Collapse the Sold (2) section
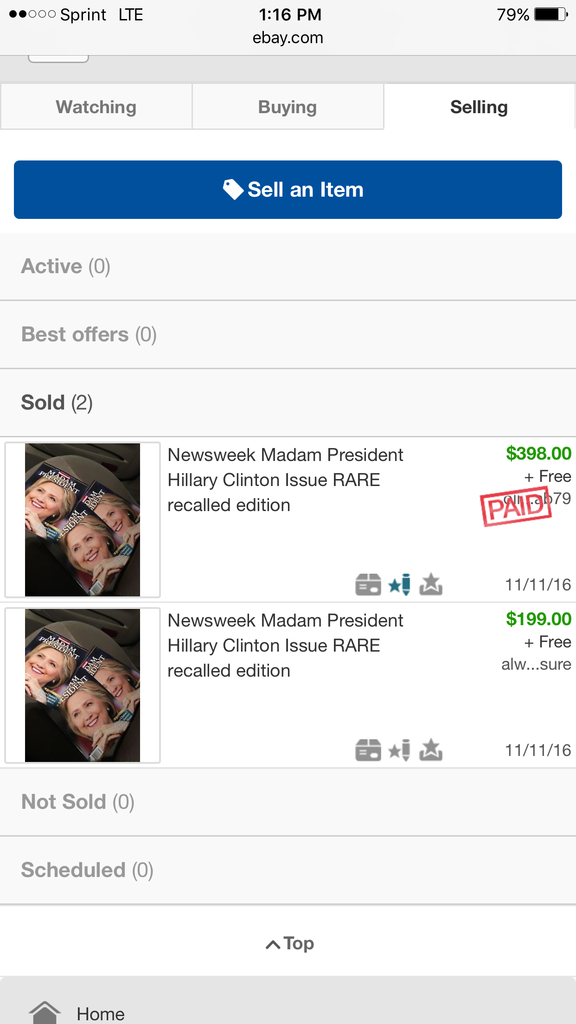The width and height of the screenshot is (576, 1024). (x=288, y=402)
